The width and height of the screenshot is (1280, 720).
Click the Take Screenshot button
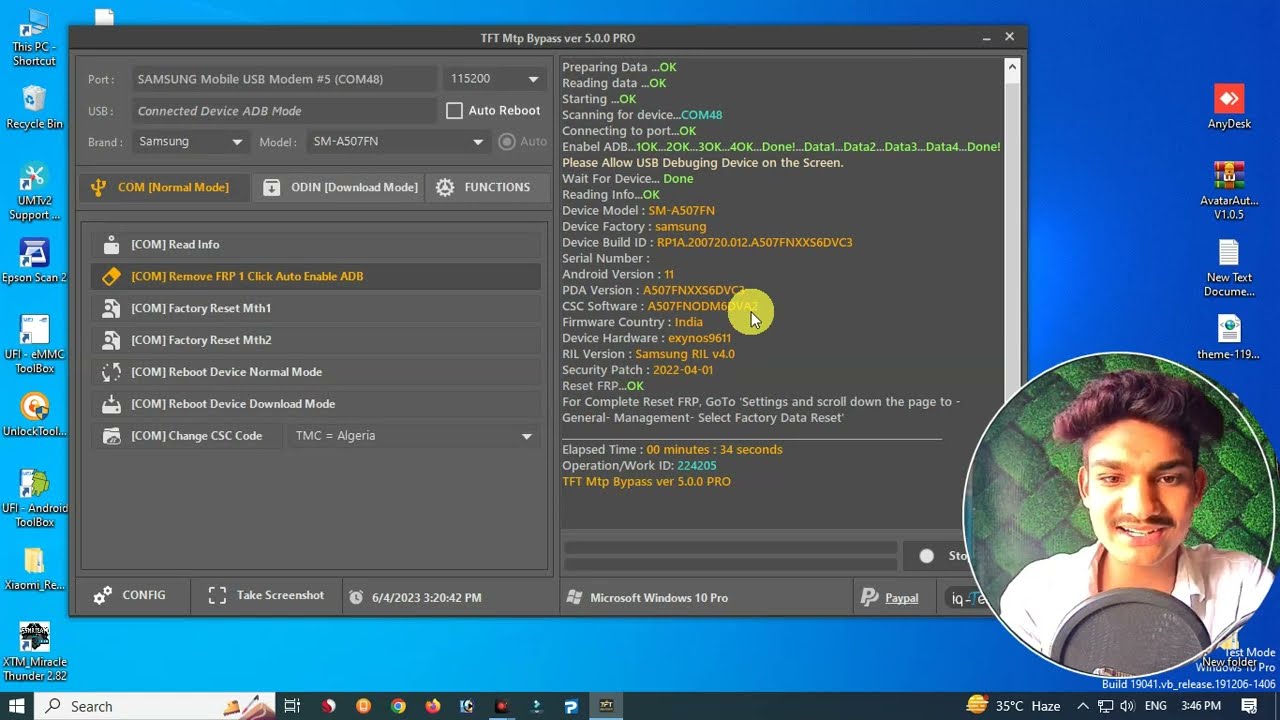click(x=266, y=596)
